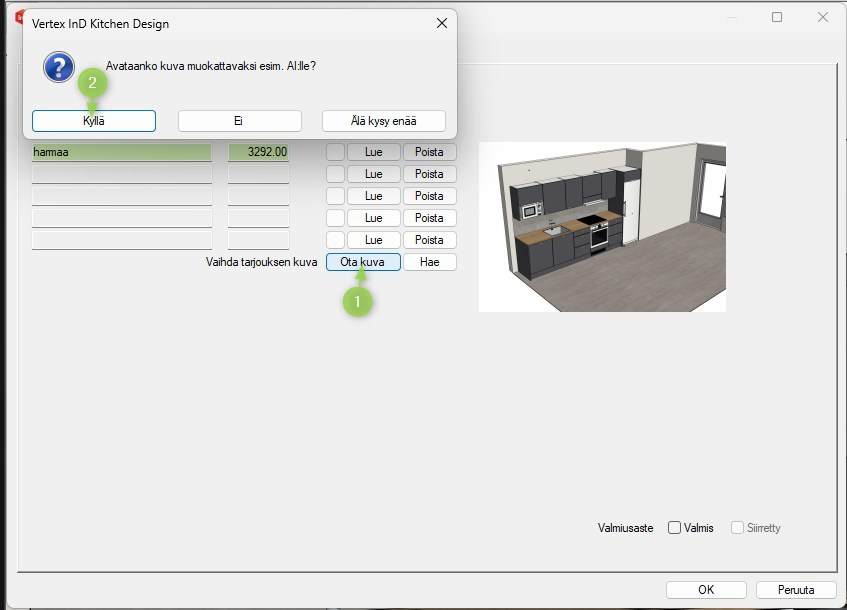The width and height of the screenshot is (847, 610).
Task: Click the empty price field in second row
Action: [x=258, y=174]
